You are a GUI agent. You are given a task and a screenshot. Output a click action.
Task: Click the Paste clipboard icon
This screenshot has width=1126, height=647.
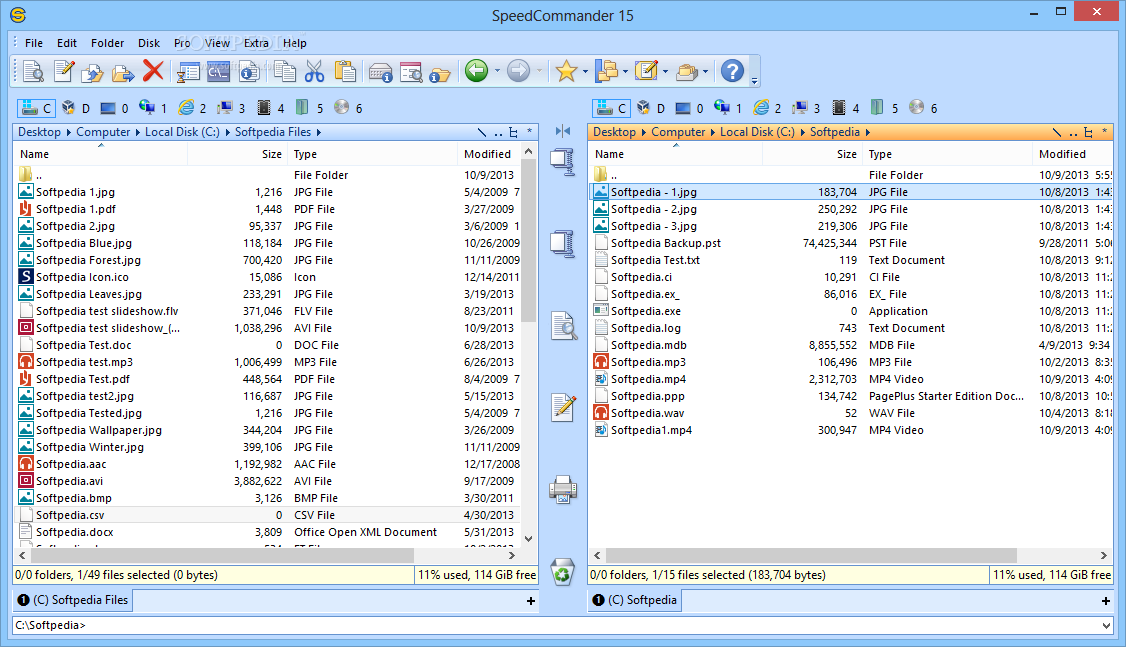[345, 71]
